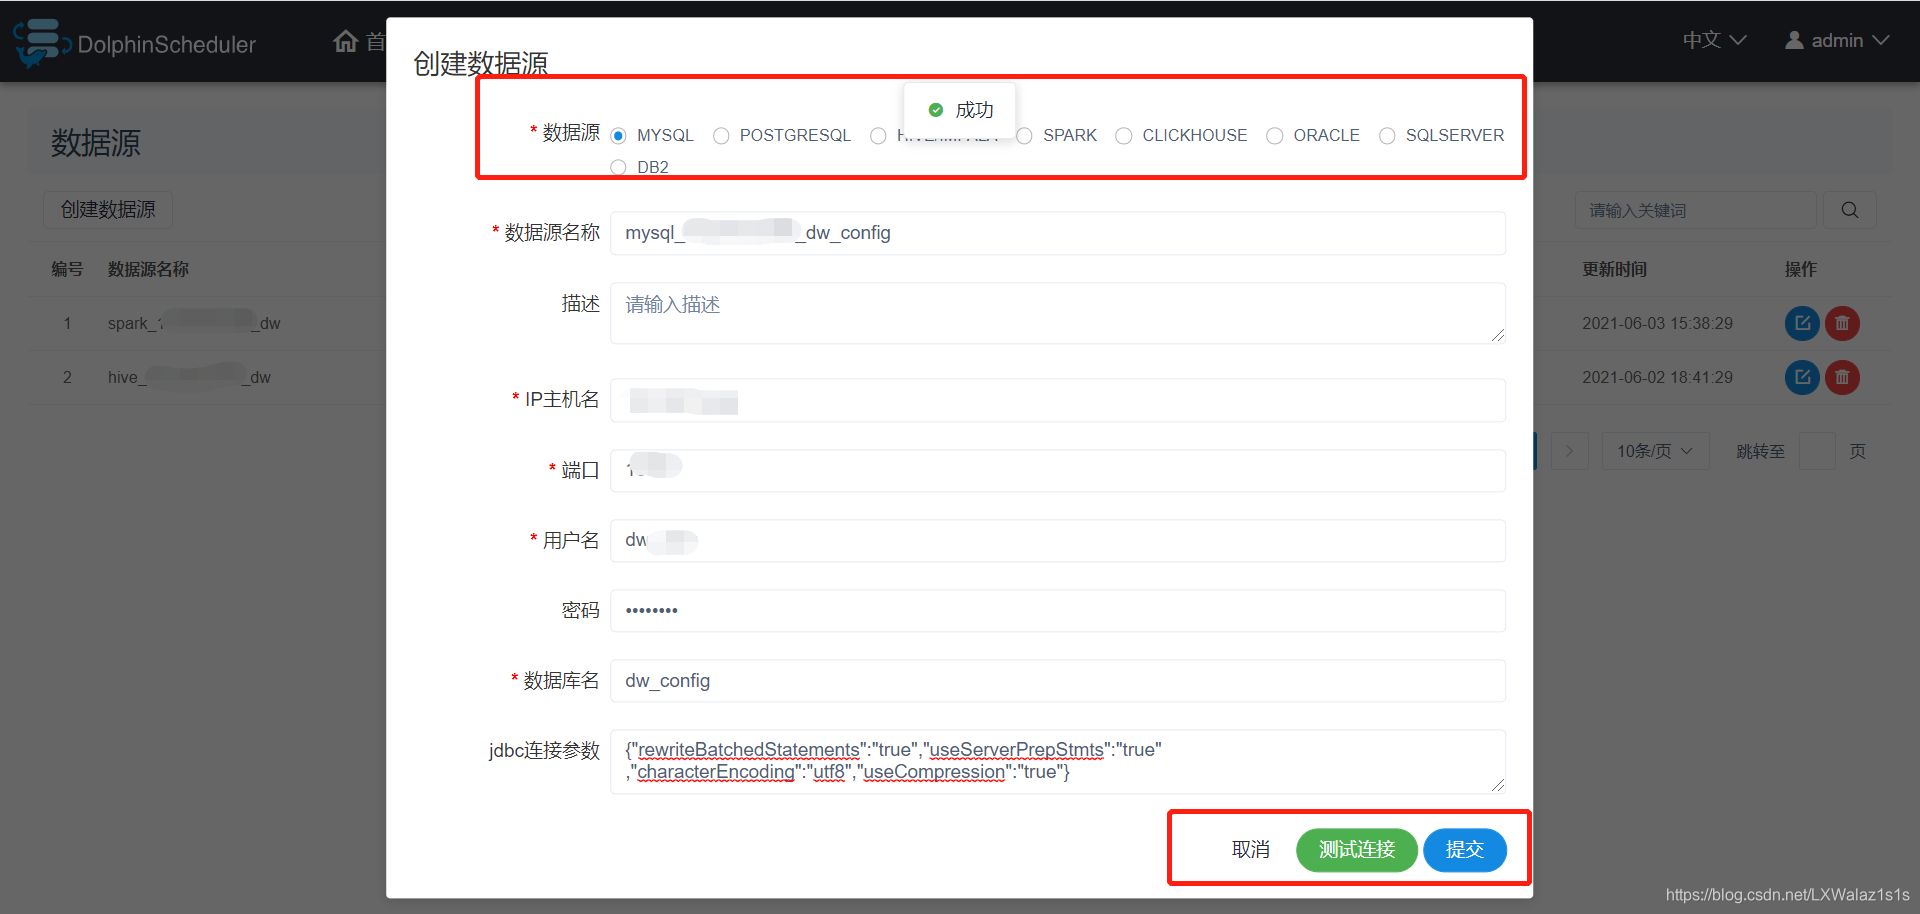Click the blue 提交 submit button
Image resolution: width=1920 pixels, height=914 pixels.
pyautogui.click(x=1465, y=849)
